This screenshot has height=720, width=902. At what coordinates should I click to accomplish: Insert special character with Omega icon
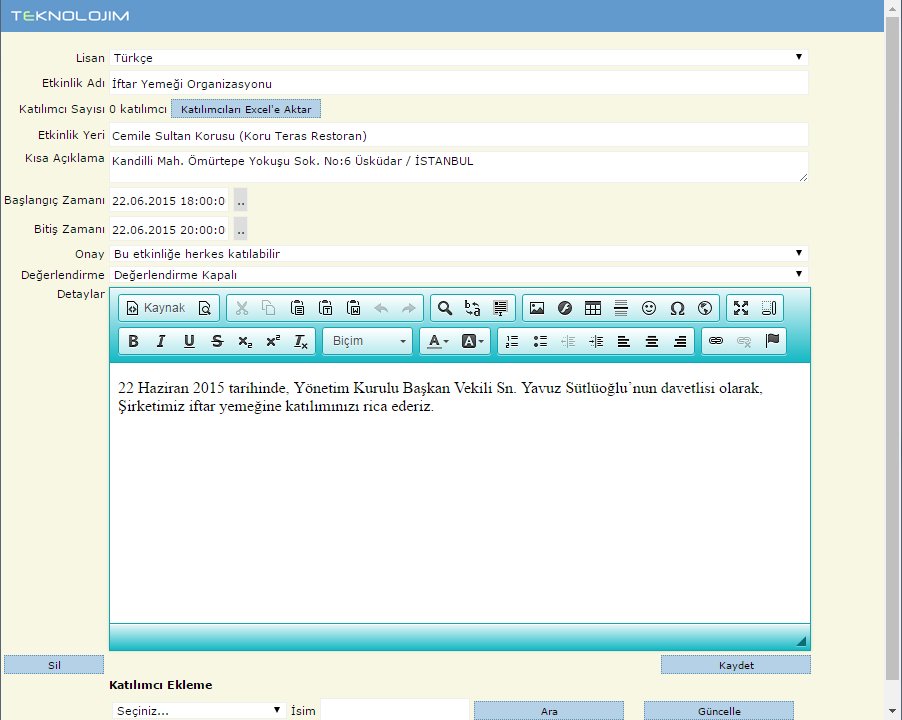(x=677, y=308)
